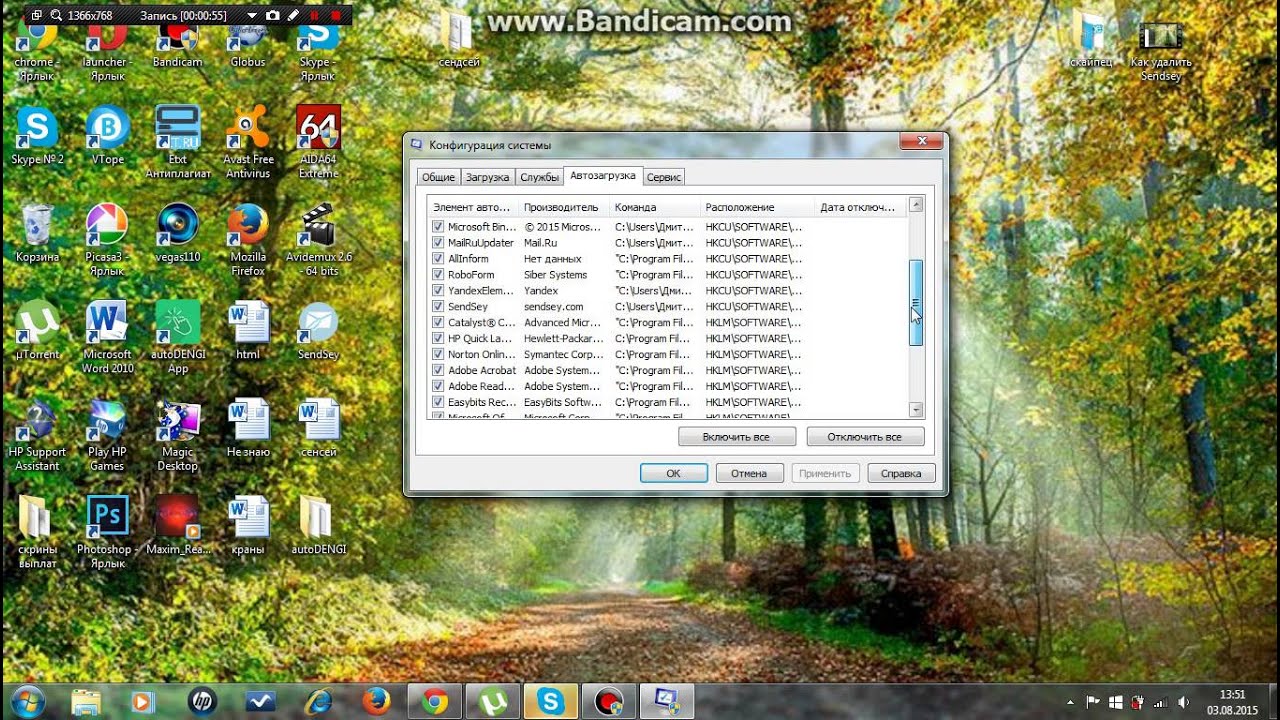Click the Skype taskbar button

[549, 701]
